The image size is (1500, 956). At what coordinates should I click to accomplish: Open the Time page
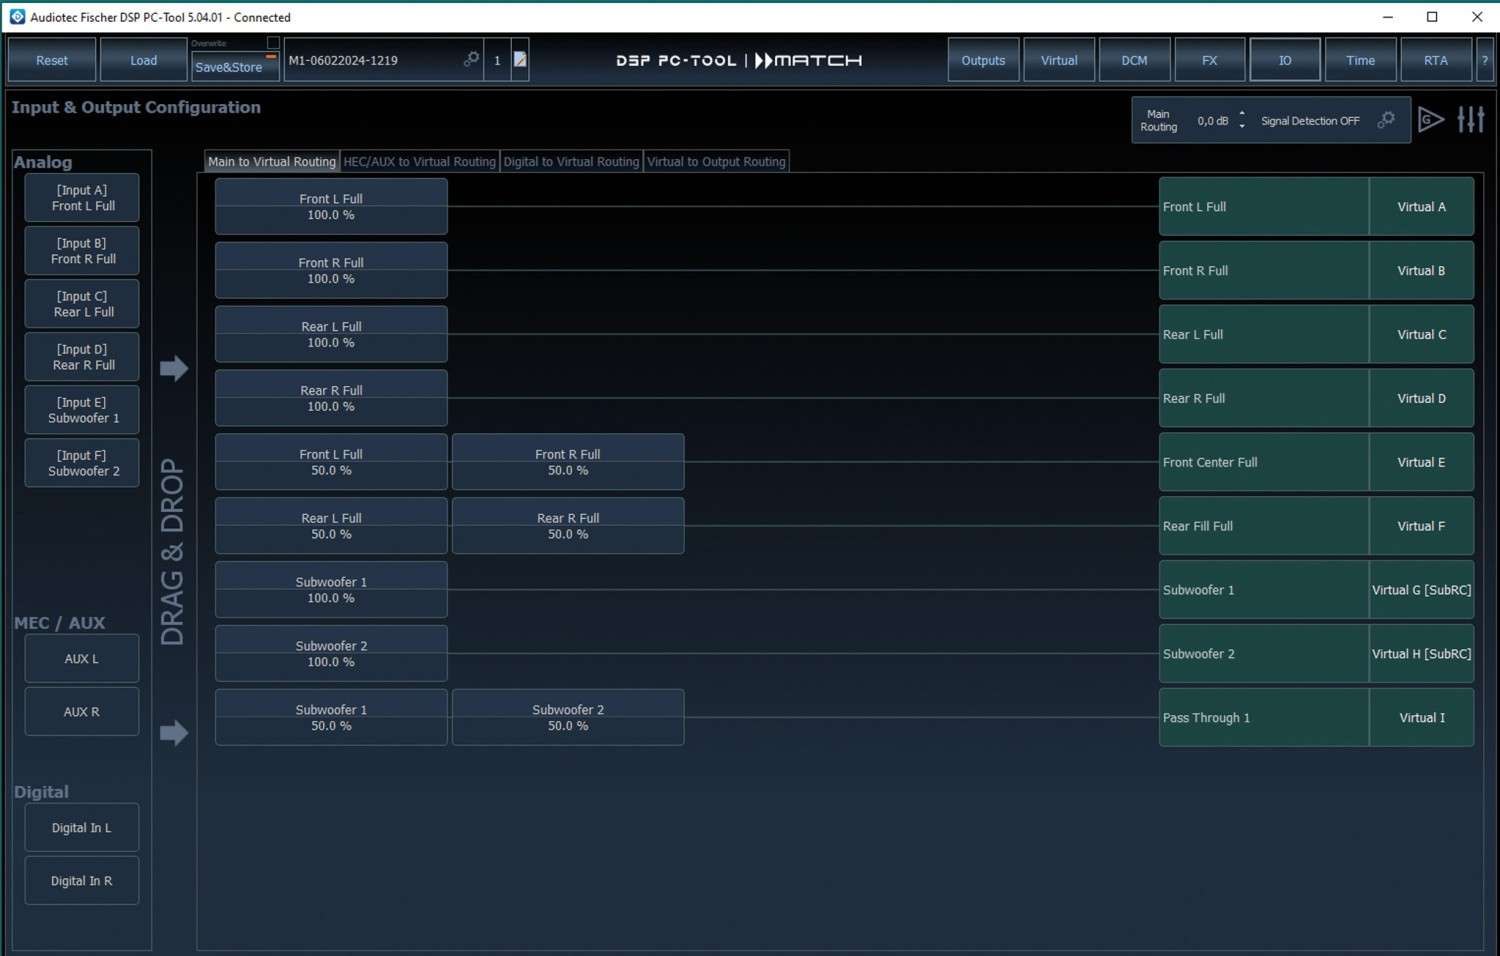click(1361, 60)
